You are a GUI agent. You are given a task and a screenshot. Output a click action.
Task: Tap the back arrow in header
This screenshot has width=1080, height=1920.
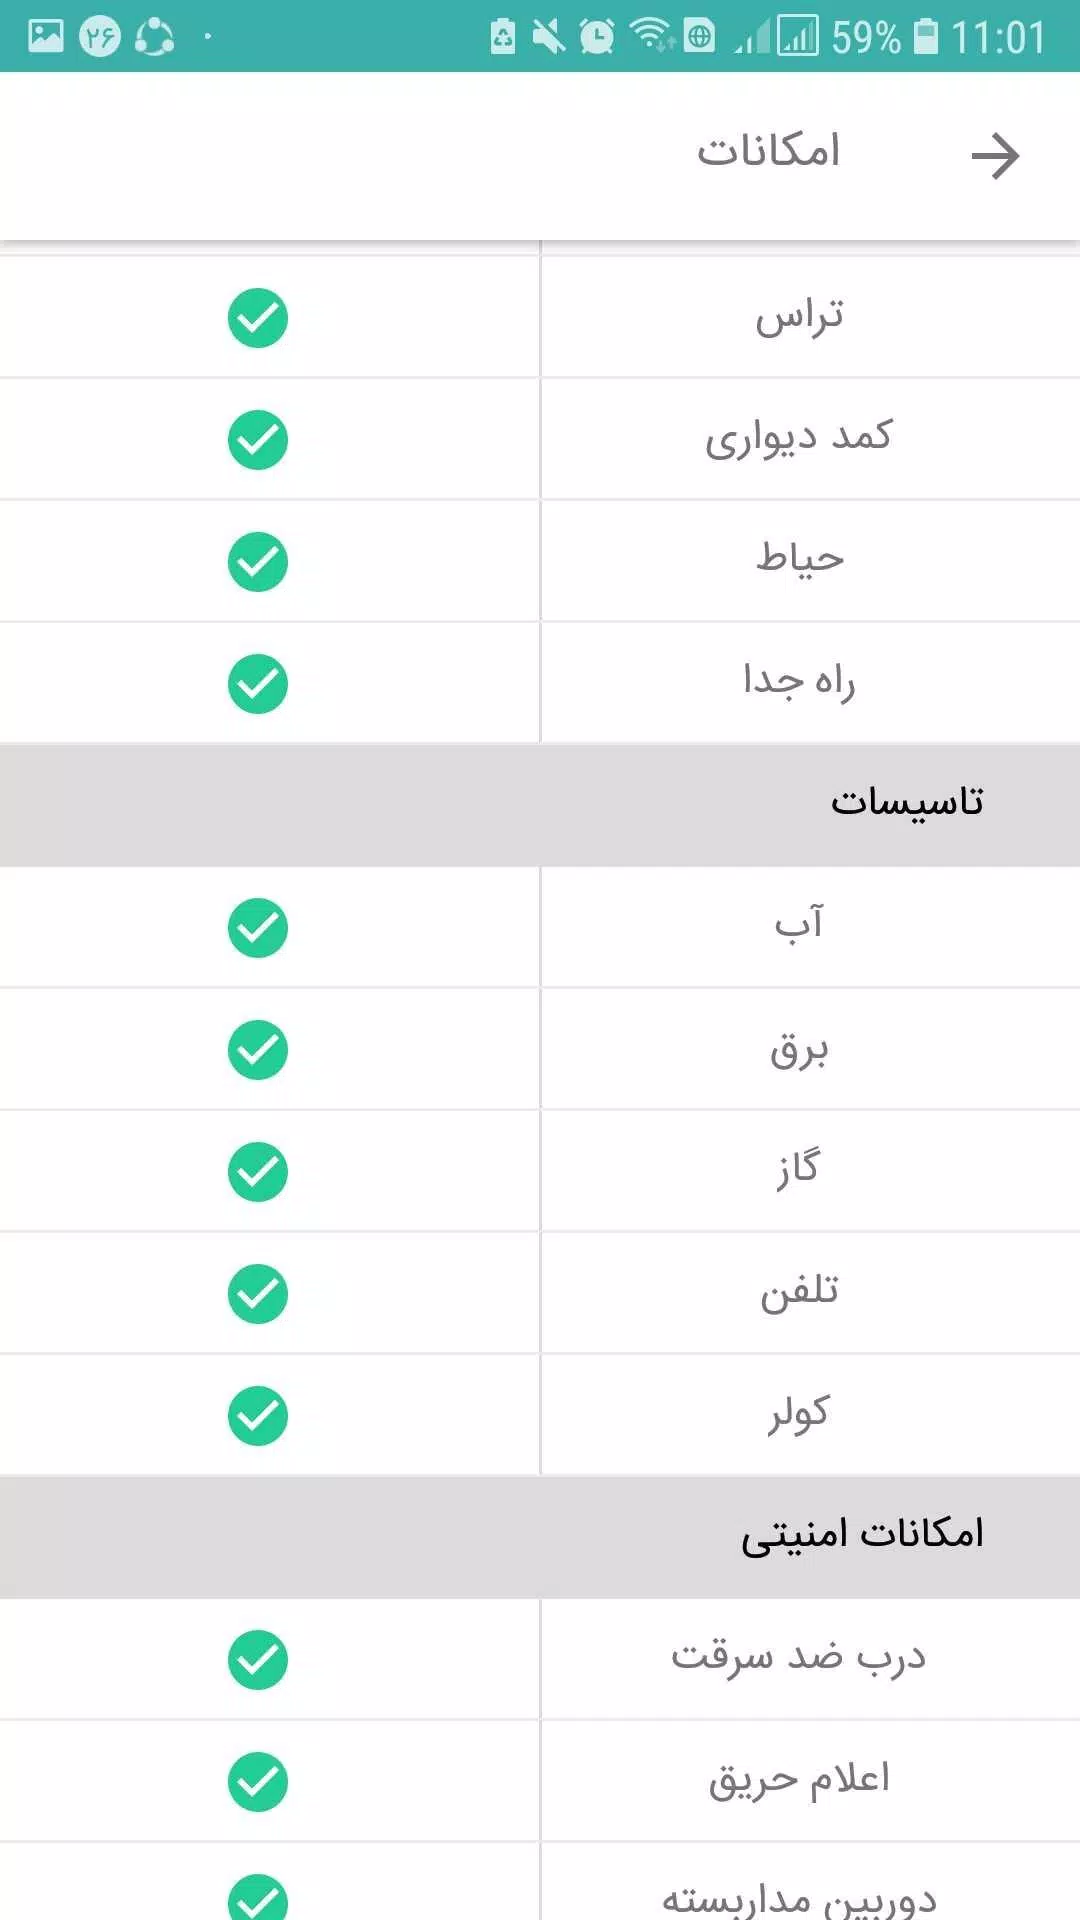pyautogui.click(x=995, y=156)
